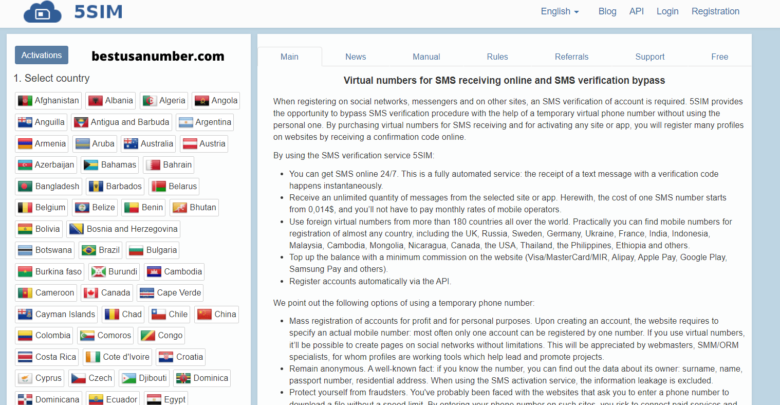The image size is (780, 405).
Task: Select the Bangladesh flag icon
Action: 25,186
